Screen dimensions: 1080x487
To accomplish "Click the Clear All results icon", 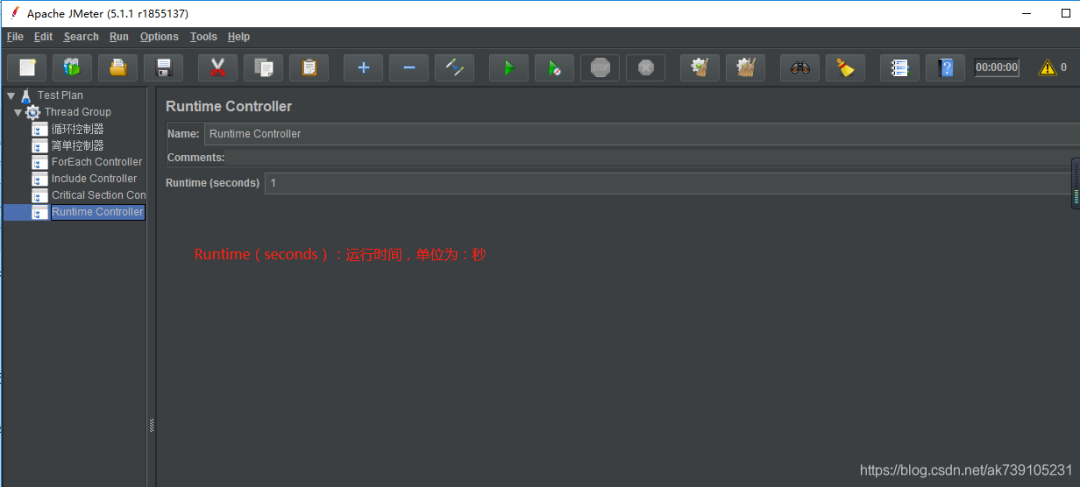I will click(x=745, y=68).
